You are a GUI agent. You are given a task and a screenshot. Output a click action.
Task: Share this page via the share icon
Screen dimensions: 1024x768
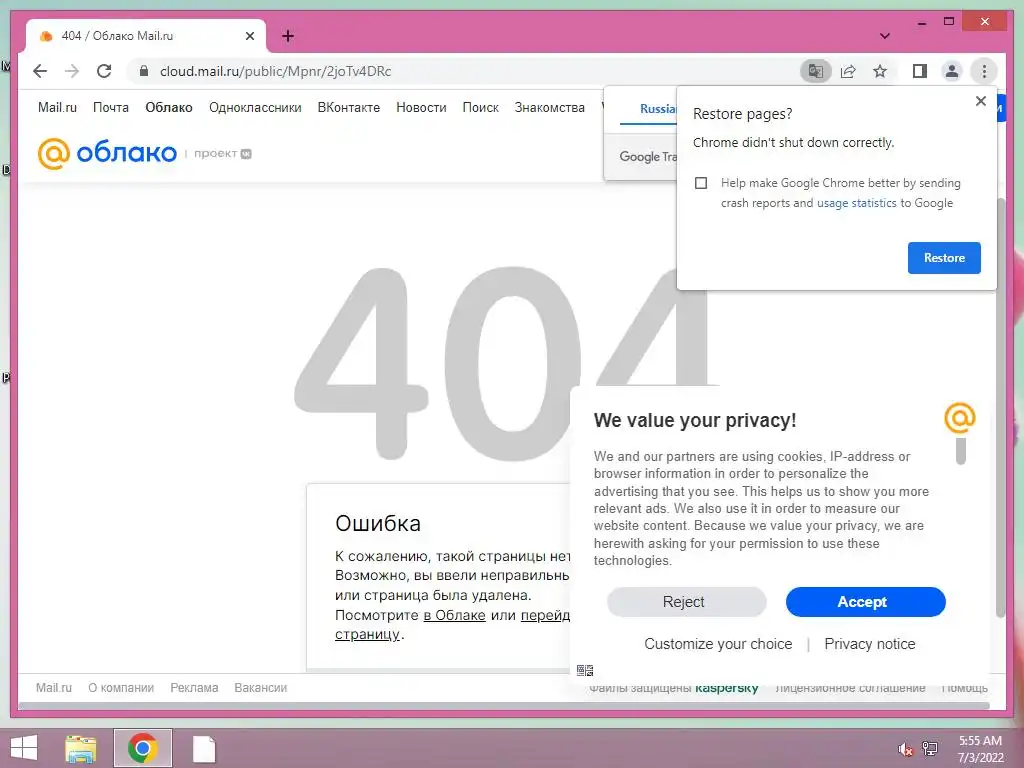tap(848, 71)
